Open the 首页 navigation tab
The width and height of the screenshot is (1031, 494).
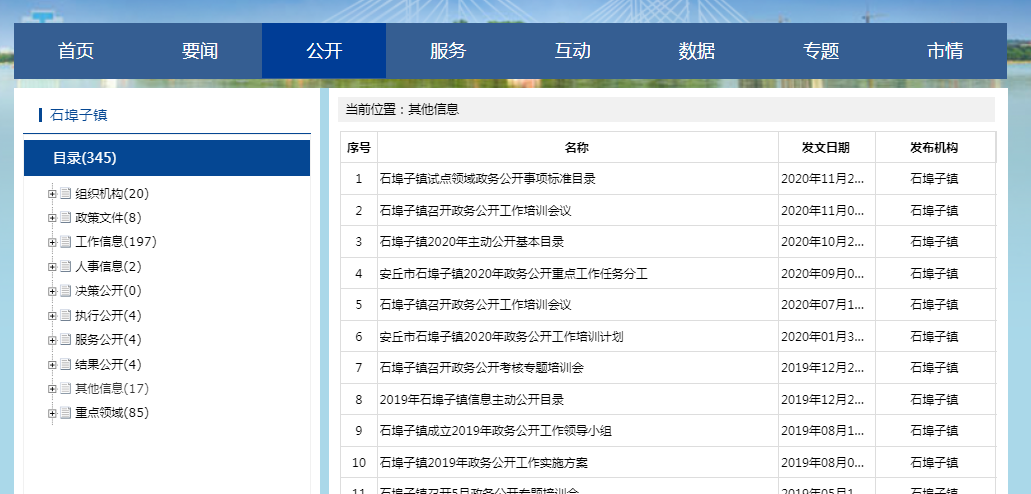tap(76, 51)
